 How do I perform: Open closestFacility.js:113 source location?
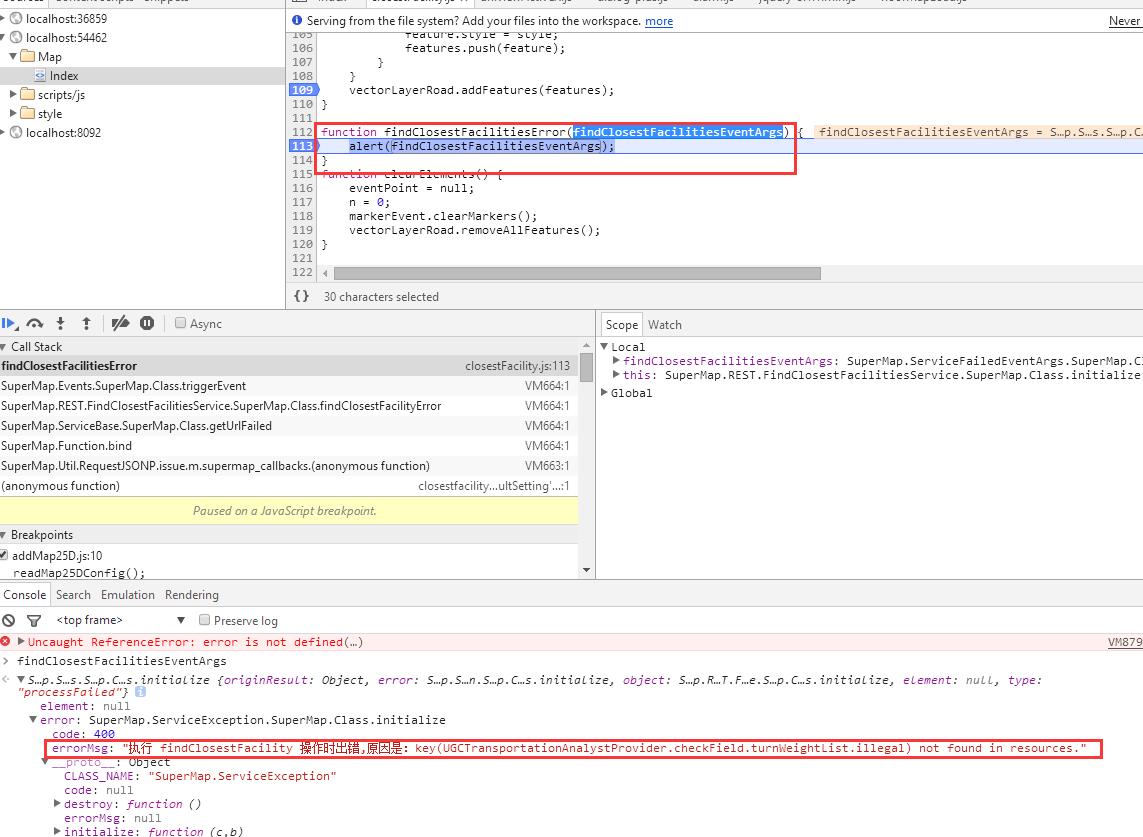tap(518, 366)
